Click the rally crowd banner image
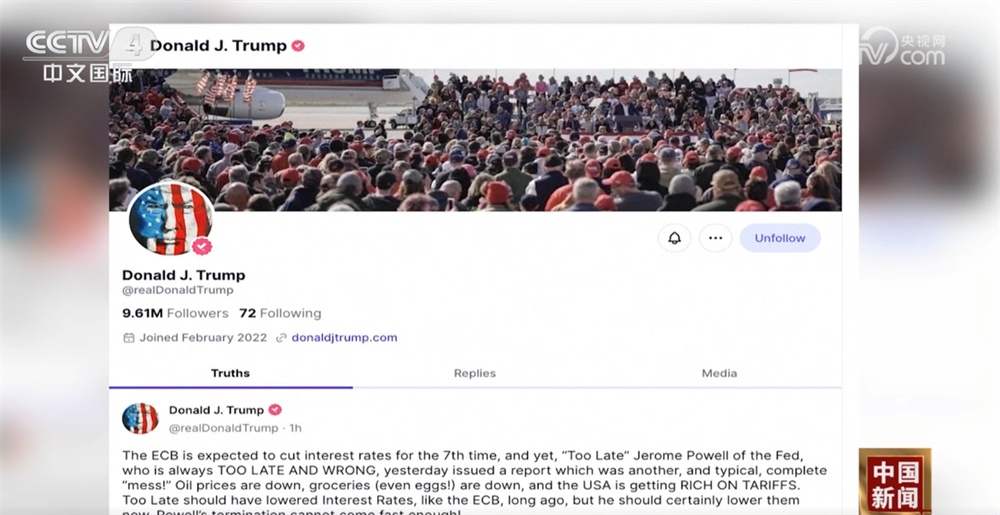 [475, 140]
